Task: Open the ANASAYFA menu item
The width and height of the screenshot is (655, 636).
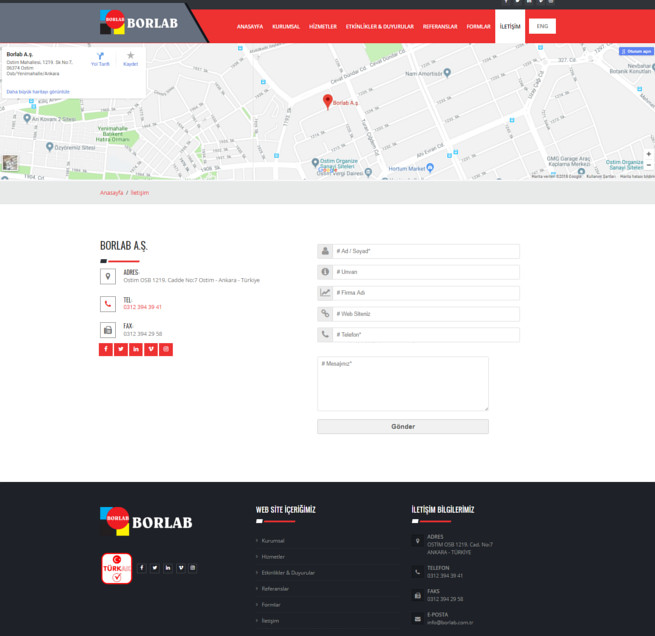Action: pos(250,26)
